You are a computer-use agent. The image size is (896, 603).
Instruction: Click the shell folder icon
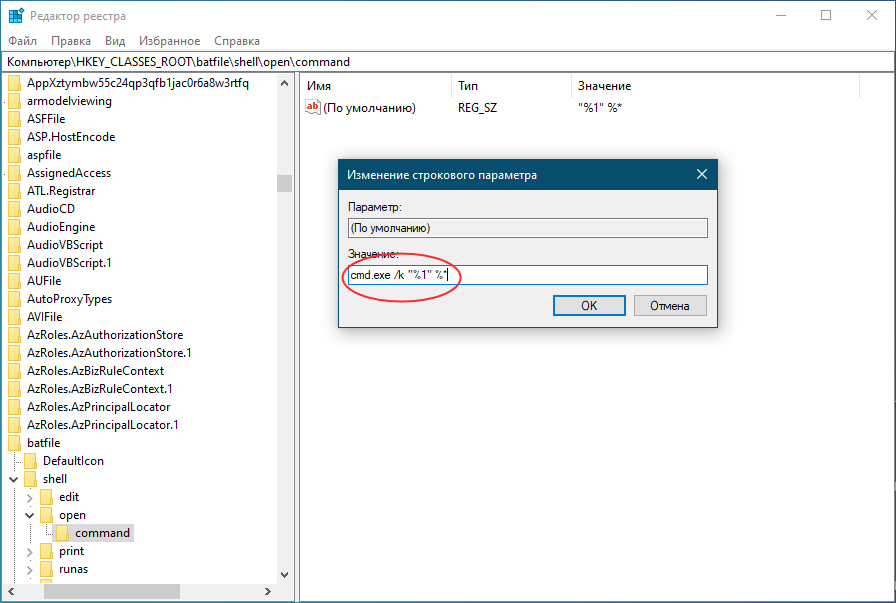click(31, 479)
